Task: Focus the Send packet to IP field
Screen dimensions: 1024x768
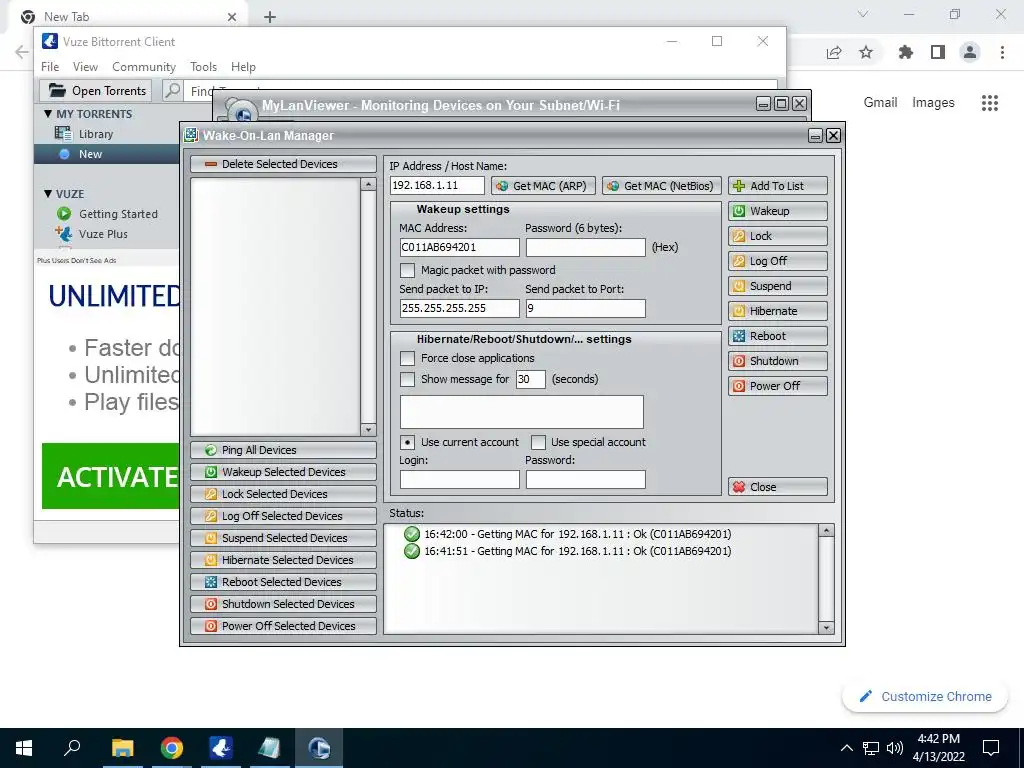Action: pos(460,308)
